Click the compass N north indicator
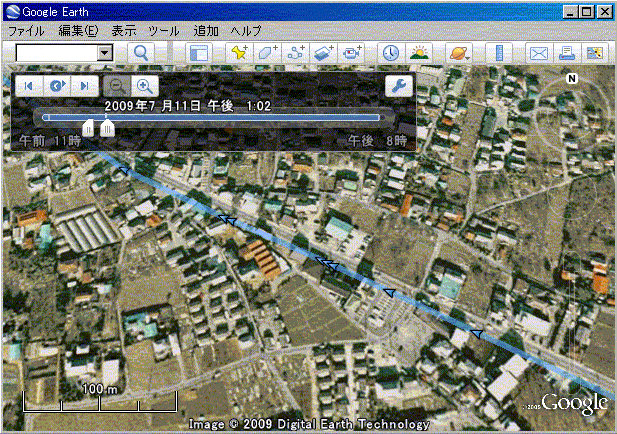The image size is (617, 434). (572, 79)
